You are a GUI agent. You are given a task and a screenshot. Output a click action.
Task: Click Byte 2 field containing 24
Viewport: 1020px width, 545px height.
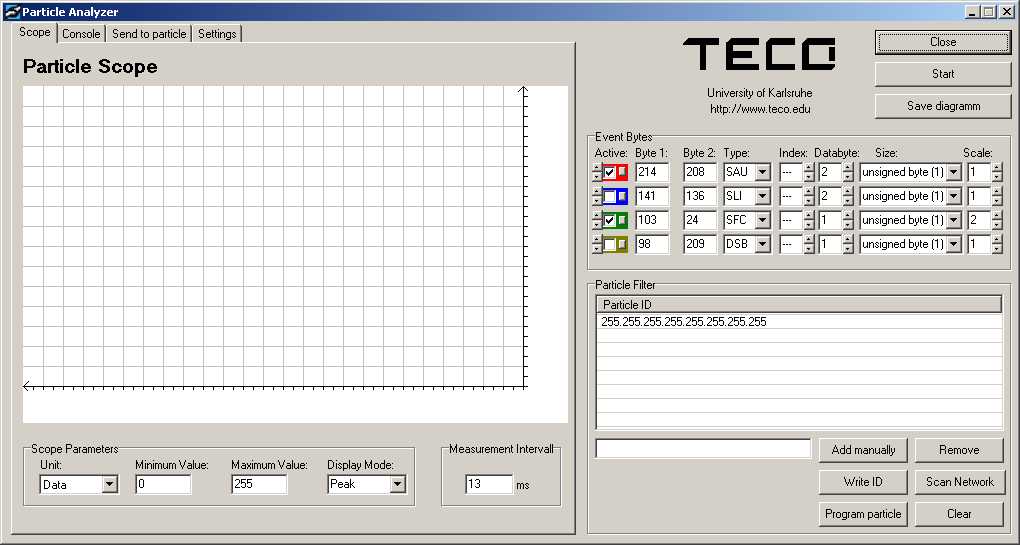click(700, 220)
